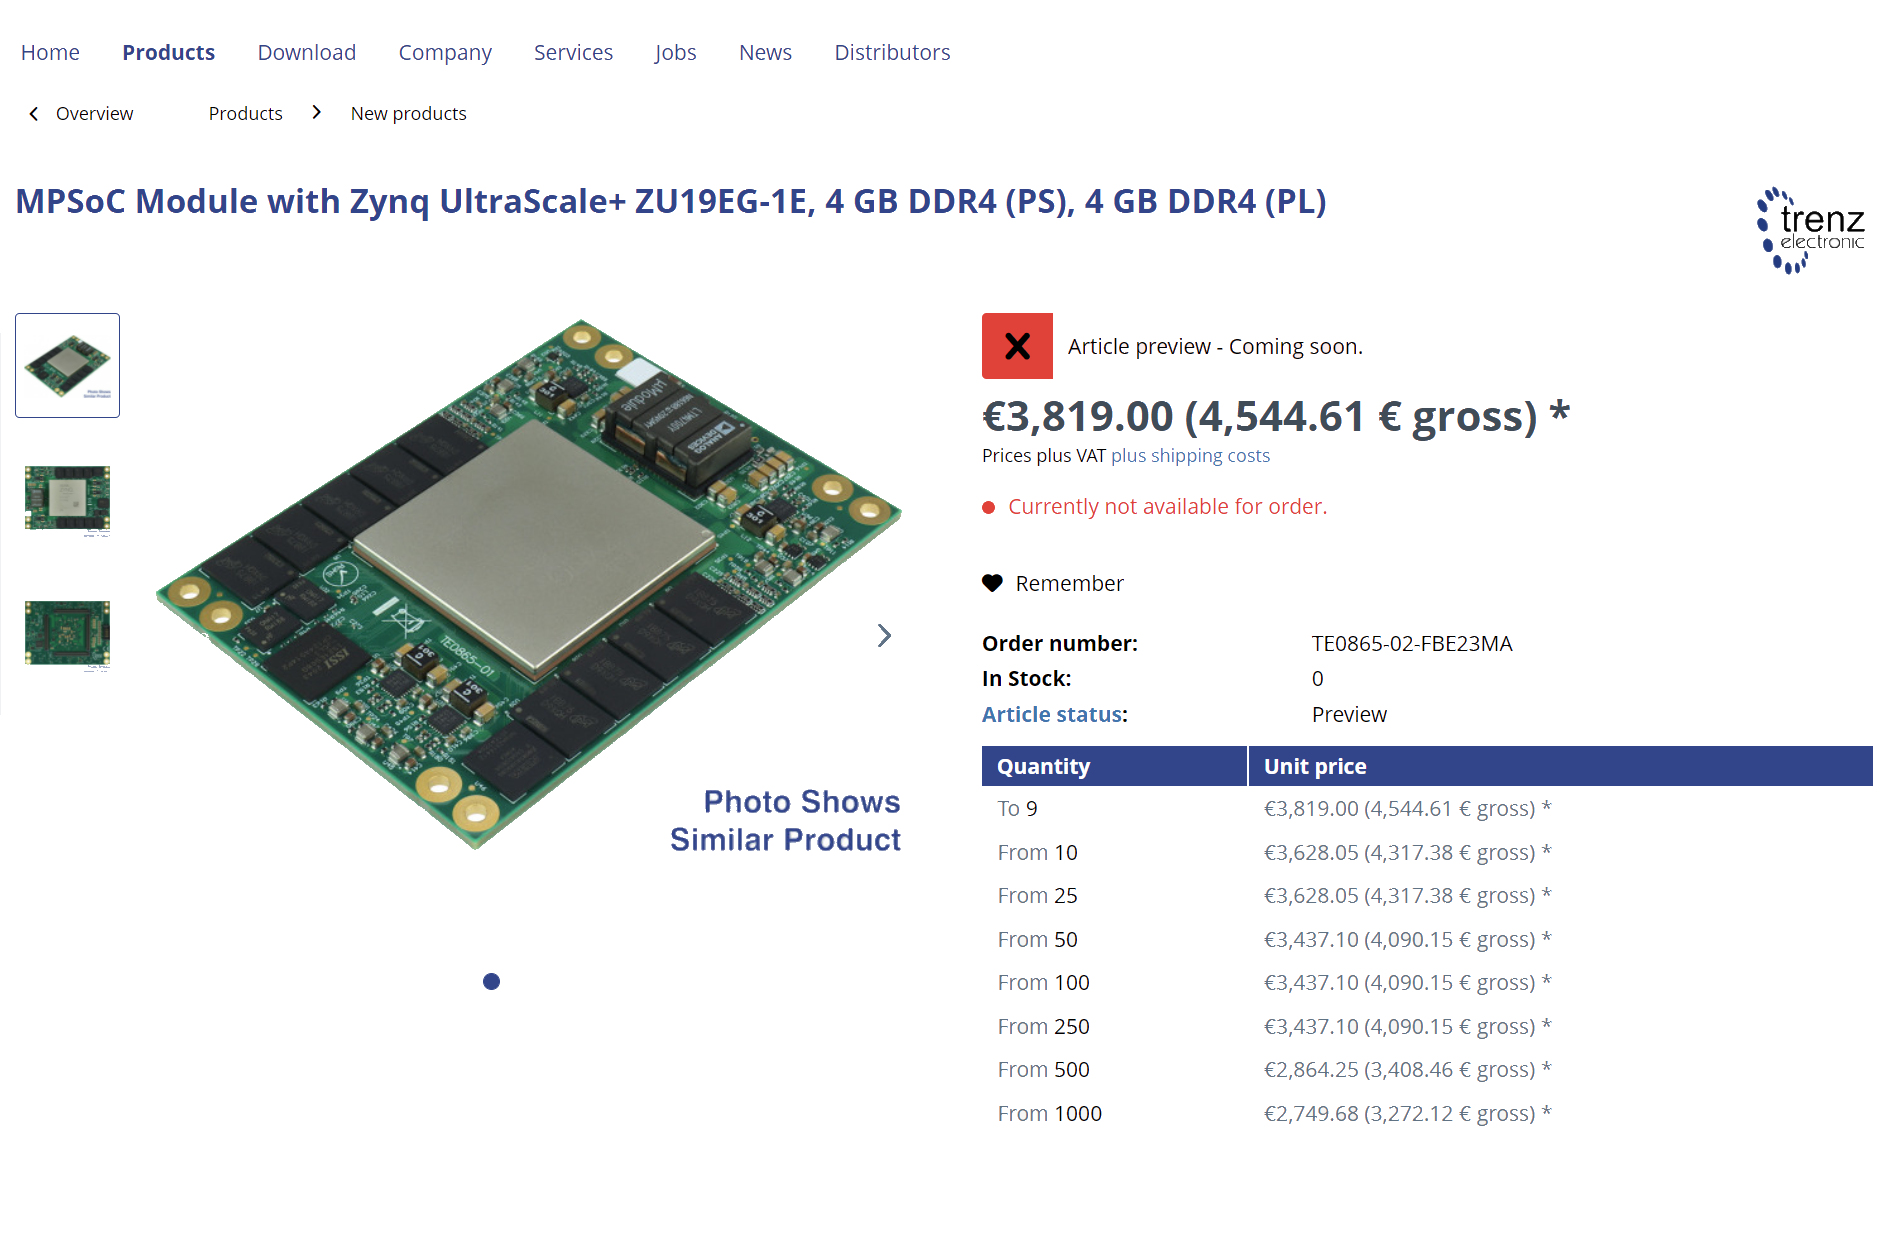Click the €2,864.25 unit price
The height and width of the screenshot is (1256, 1883).
point(1407,1069)
